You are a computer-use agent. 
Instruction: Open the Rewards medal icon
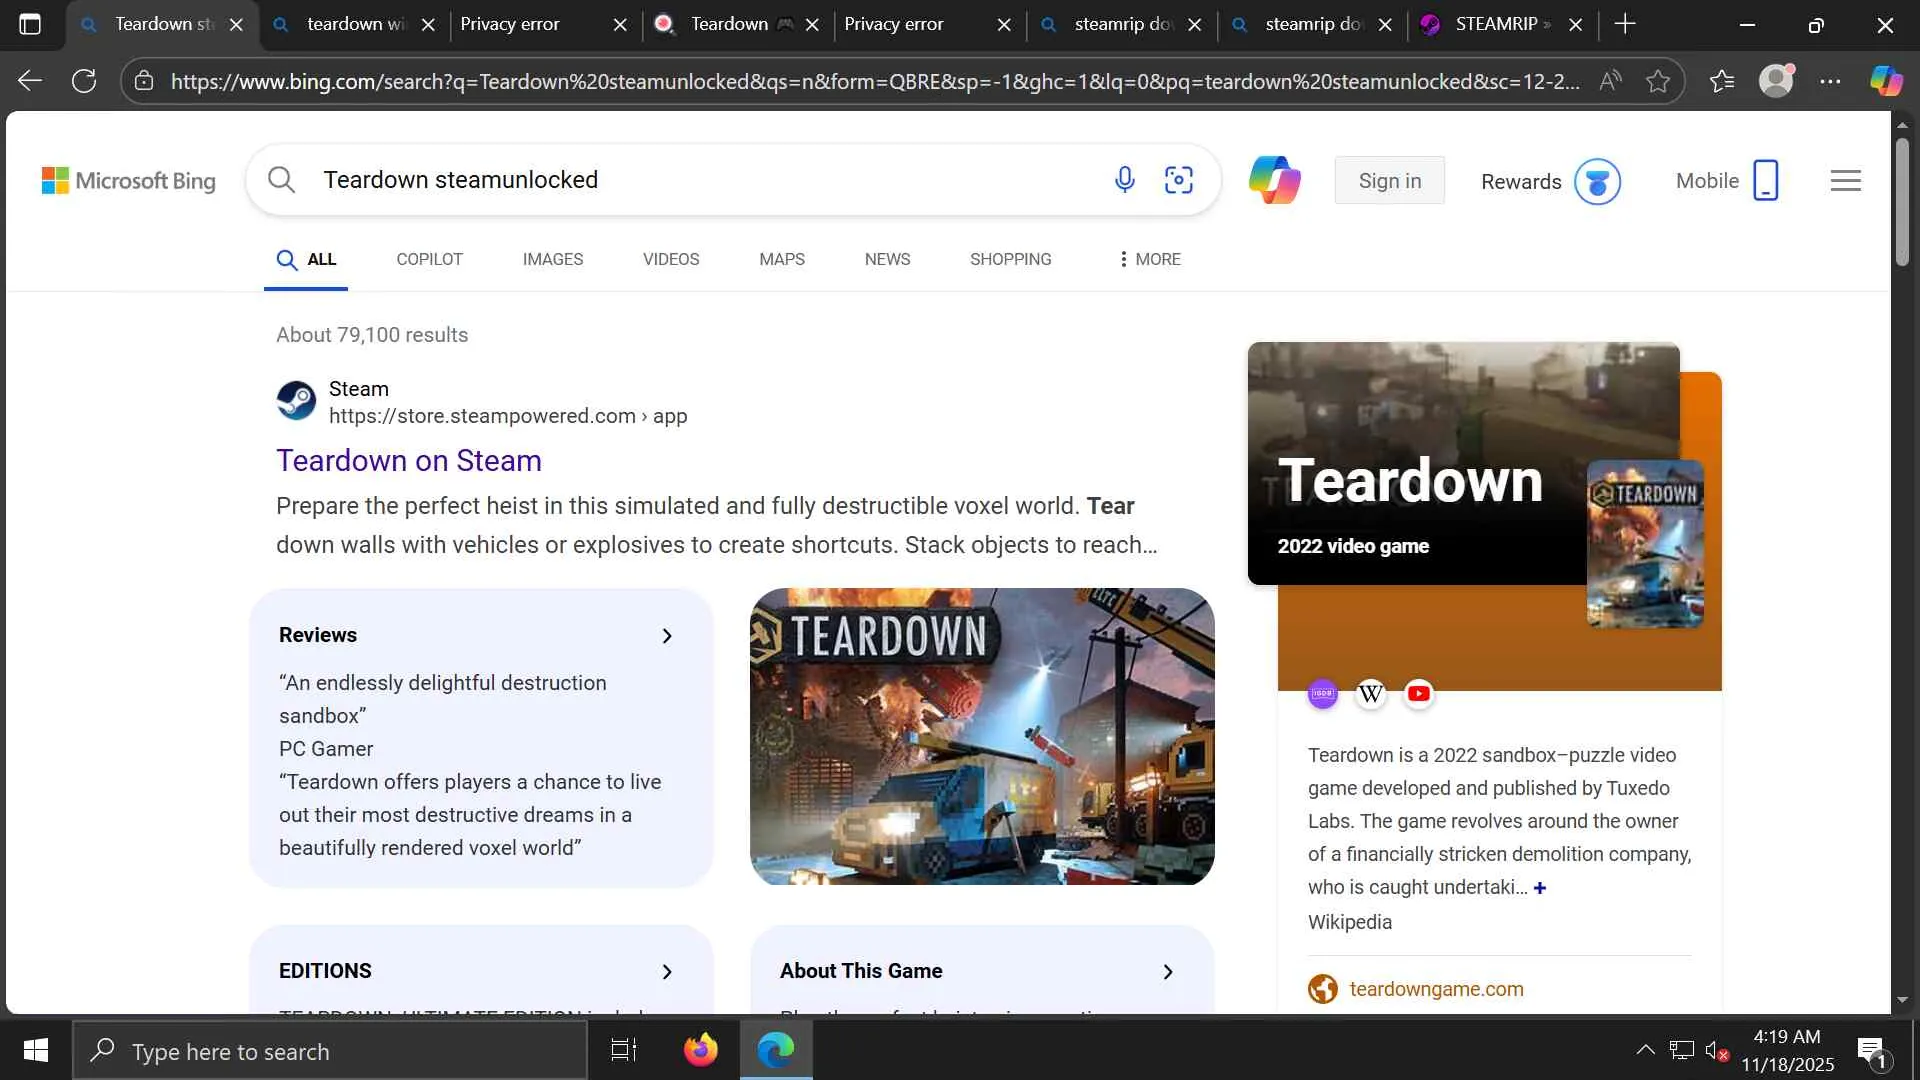coord(1597,182)
